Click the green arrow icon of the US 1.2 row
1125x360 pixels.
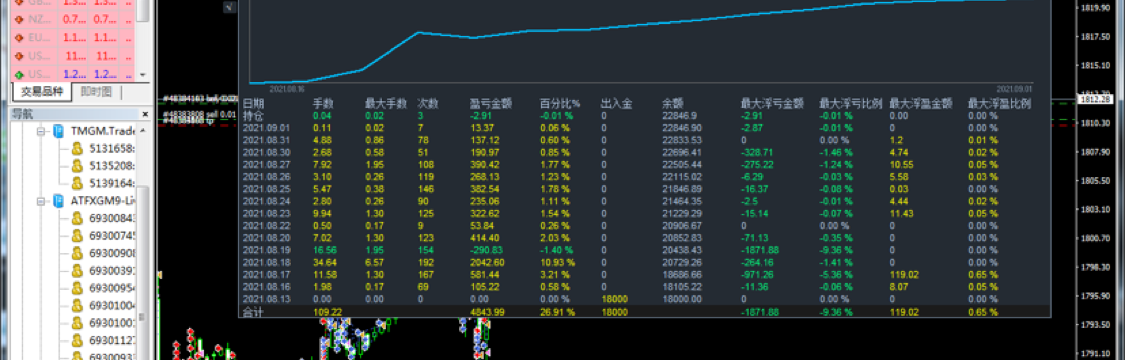[19, 75]
